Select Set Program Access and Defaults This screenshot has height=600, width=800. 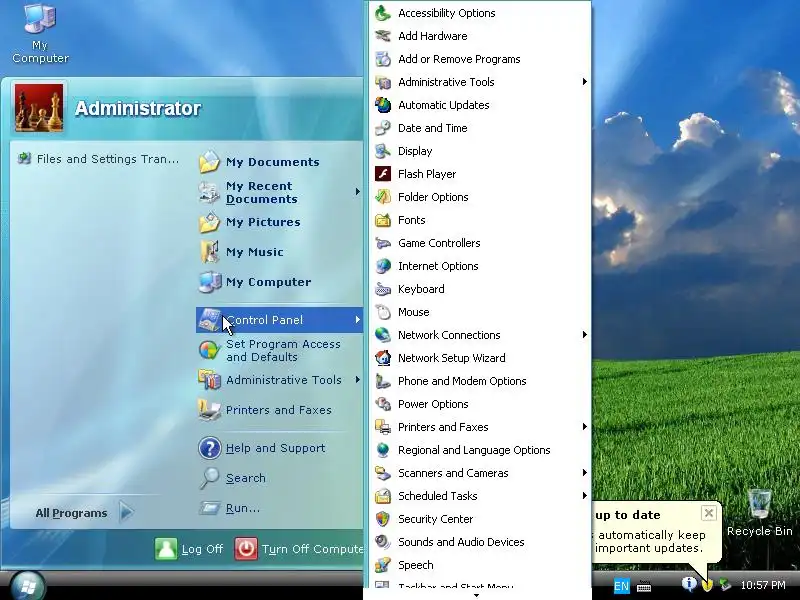click(279, 351)
